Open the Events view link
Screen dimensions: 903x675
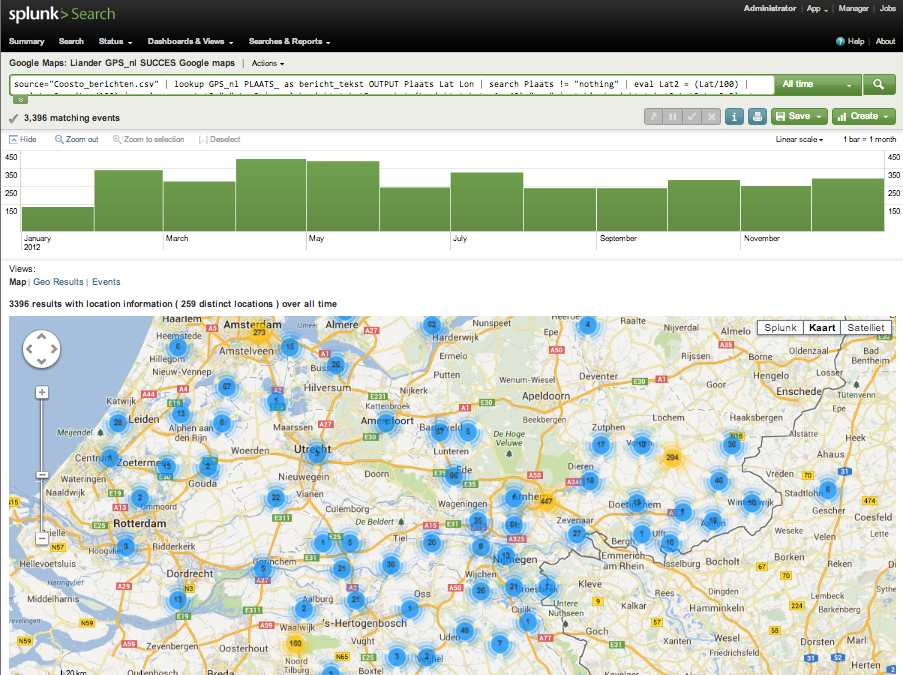tap(106, 283)
